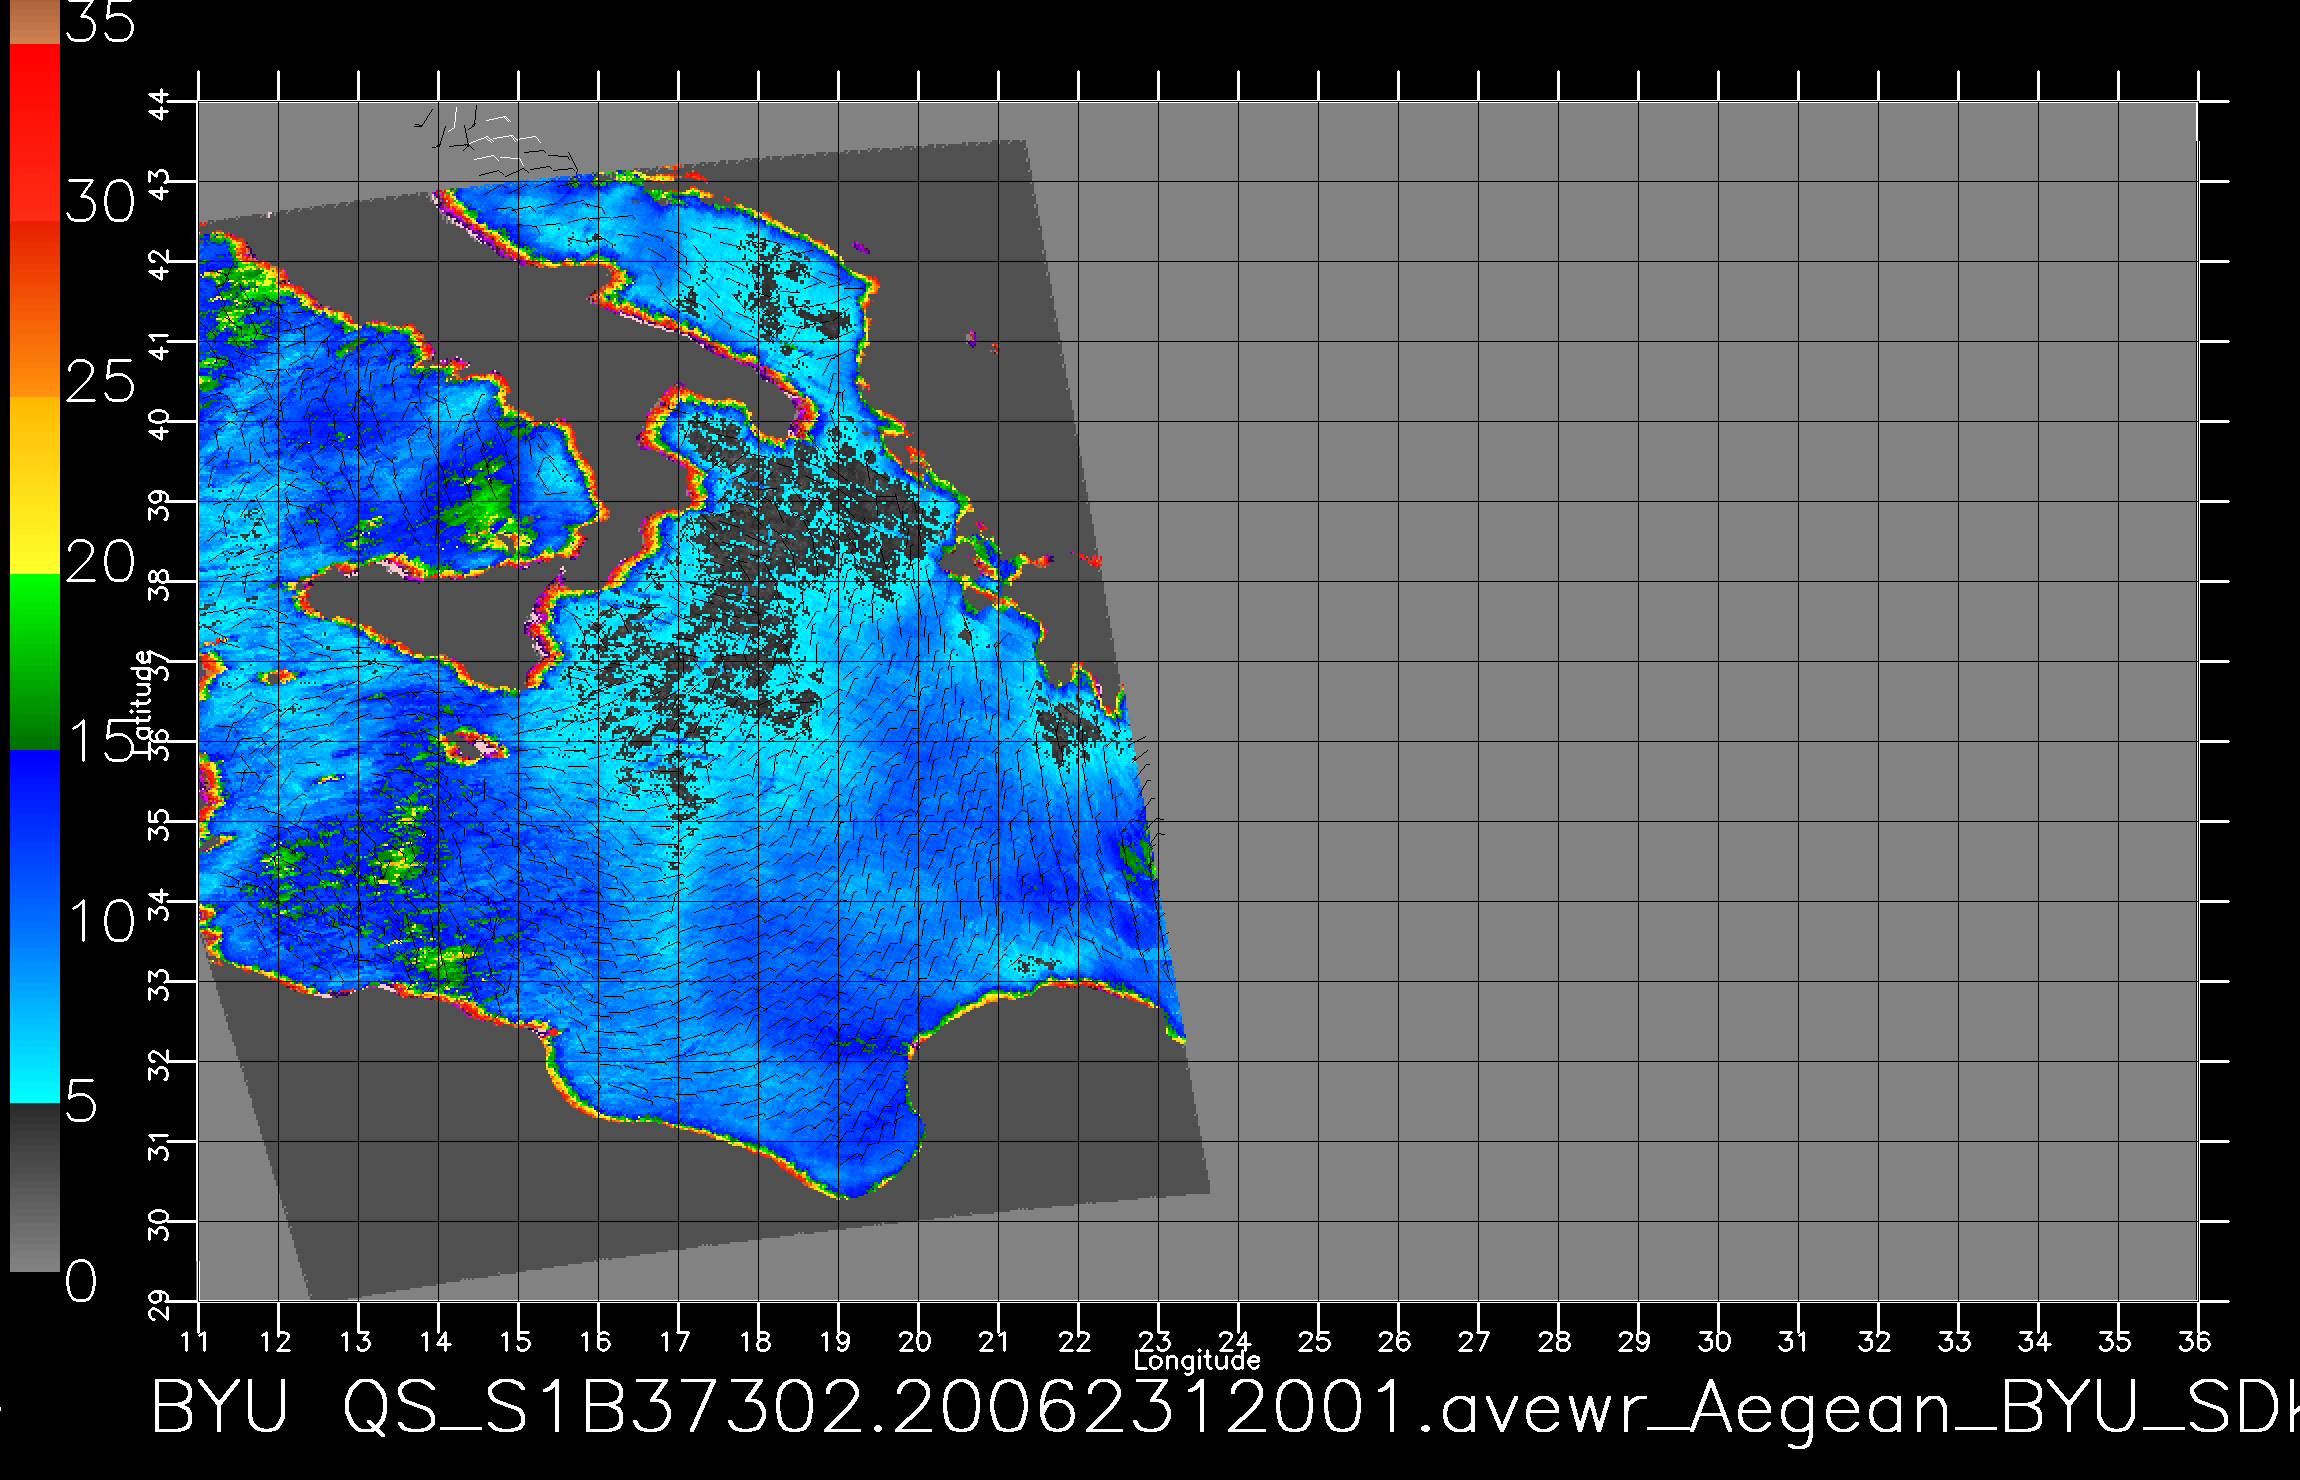This screenshot has width=2300, height=1480.
Task: Select longitude tick label 22
Action: 1075,1340
